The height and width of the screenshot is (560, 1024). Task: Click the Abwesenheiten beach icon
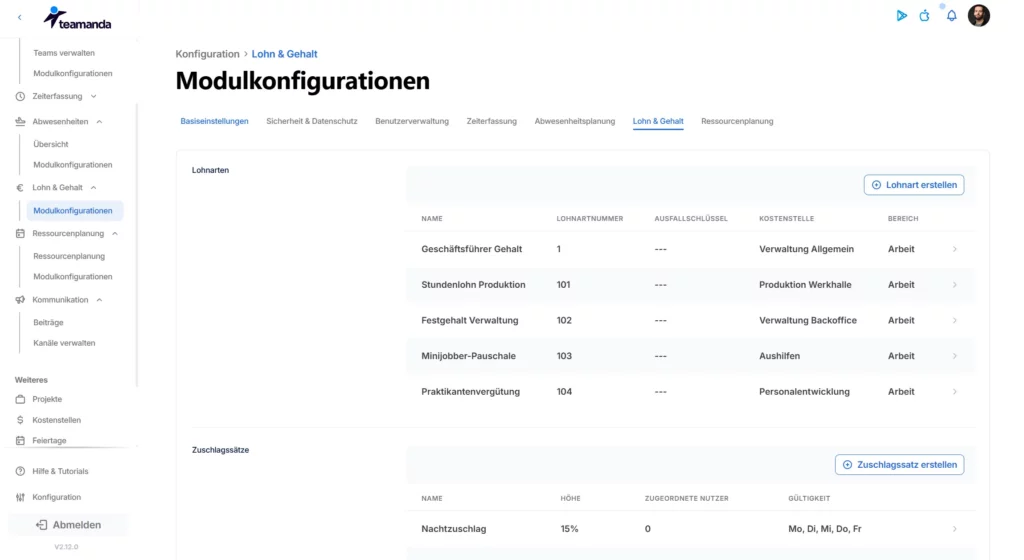20,121
